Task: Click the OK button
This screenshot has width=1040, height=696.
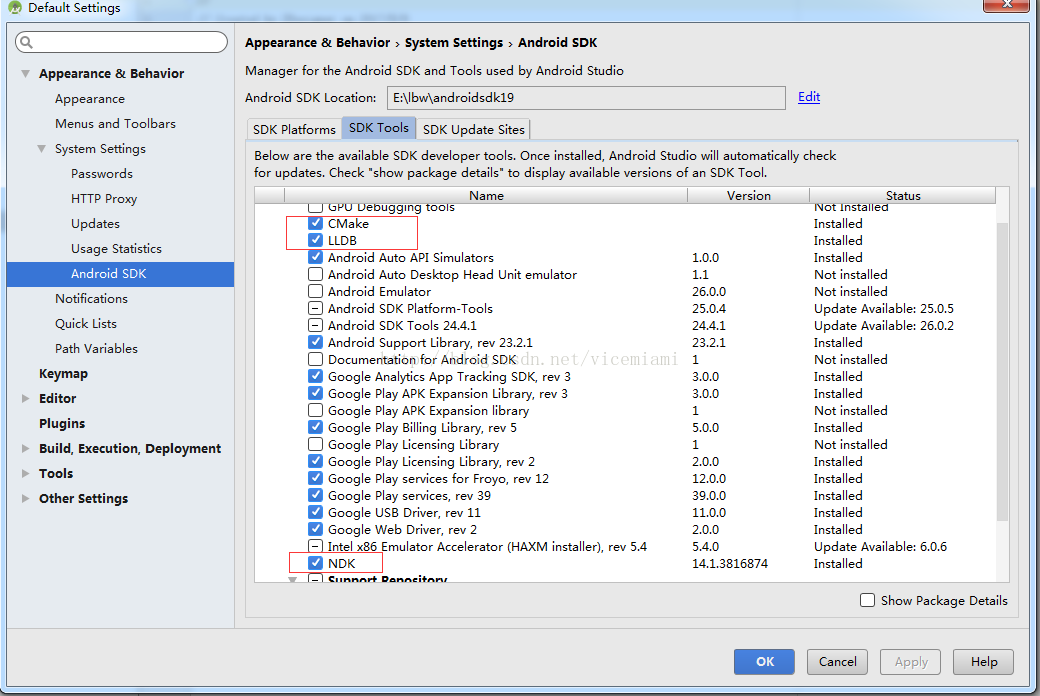Action: pos(764,661)
